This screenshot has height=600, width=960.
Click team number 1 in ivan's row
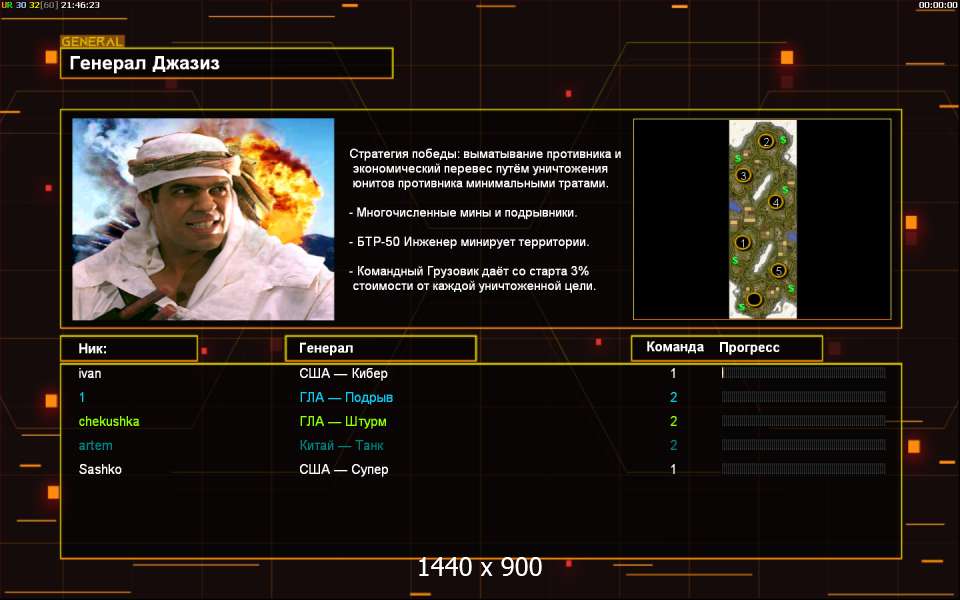[x=673, y=373]
